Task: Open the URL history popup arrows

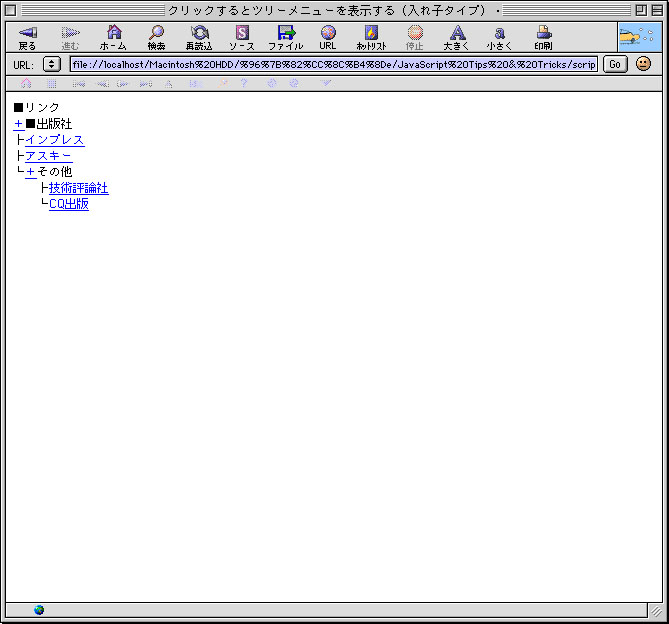Action: [x=52, y=64]
